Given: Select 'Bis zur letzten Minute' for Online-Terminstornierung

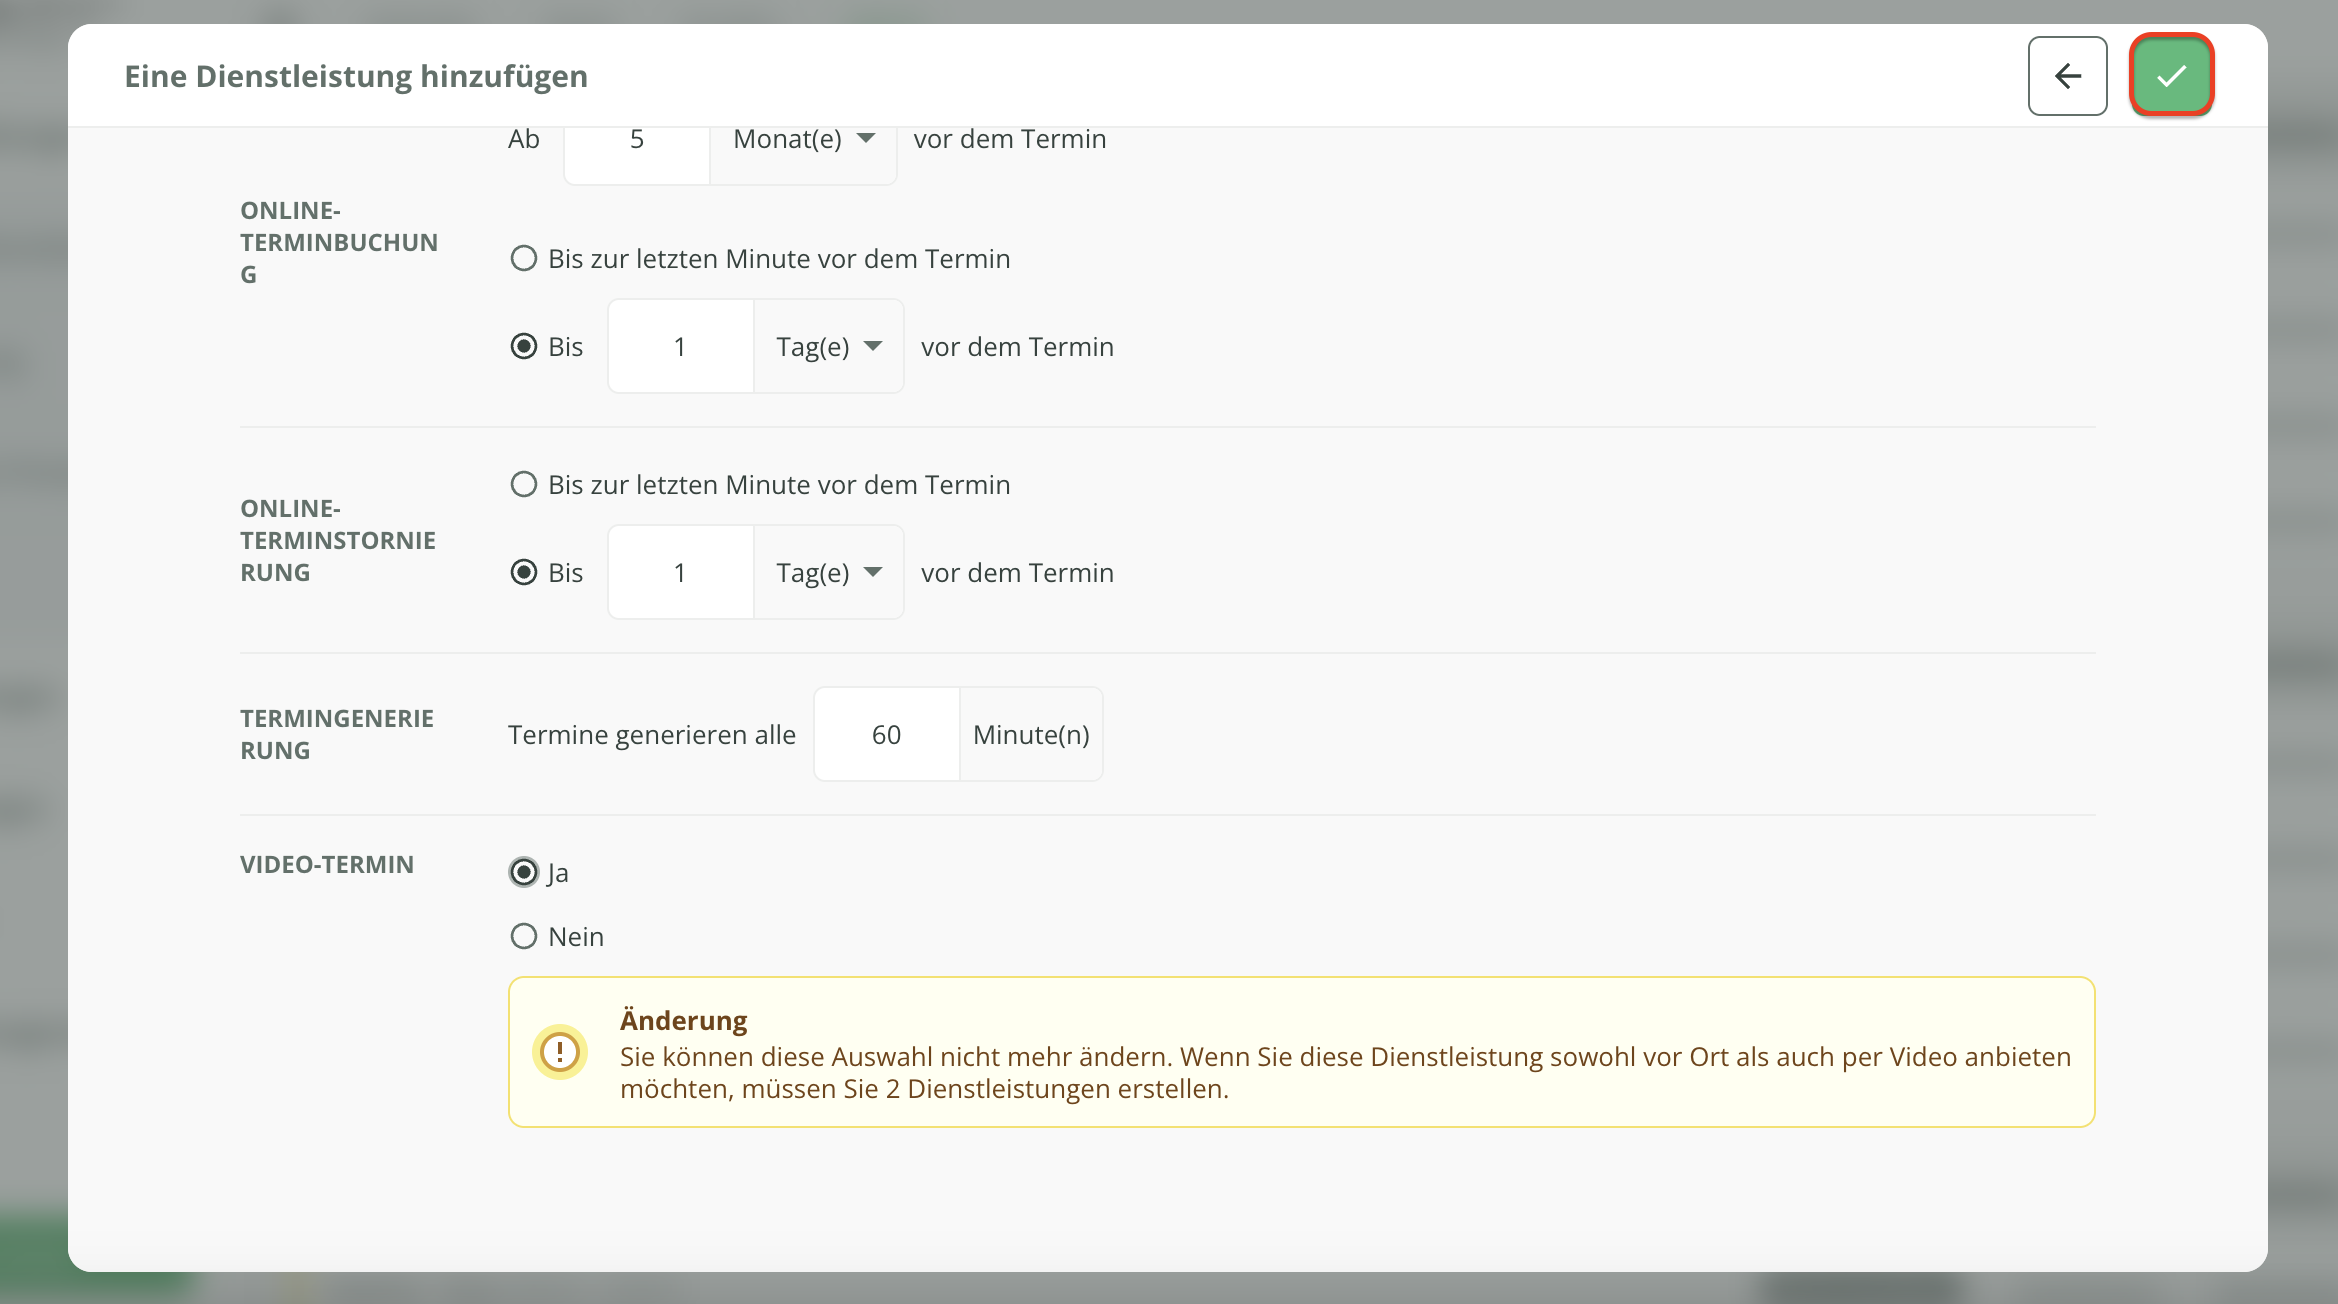Looking at the screenshot, I should point(524,485).
